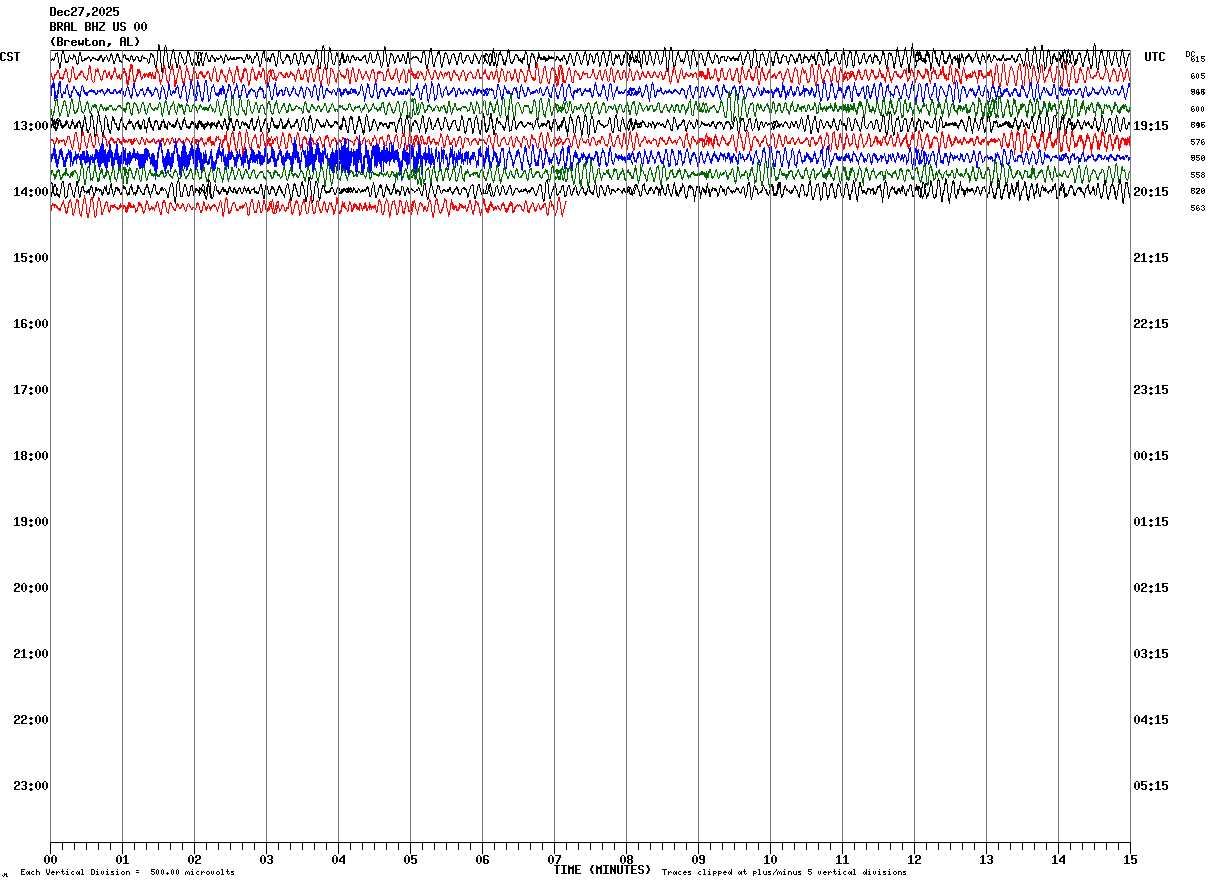Select the station code text BRAL BHZ US 00
Screen dimensions: 1210x886
99,27
